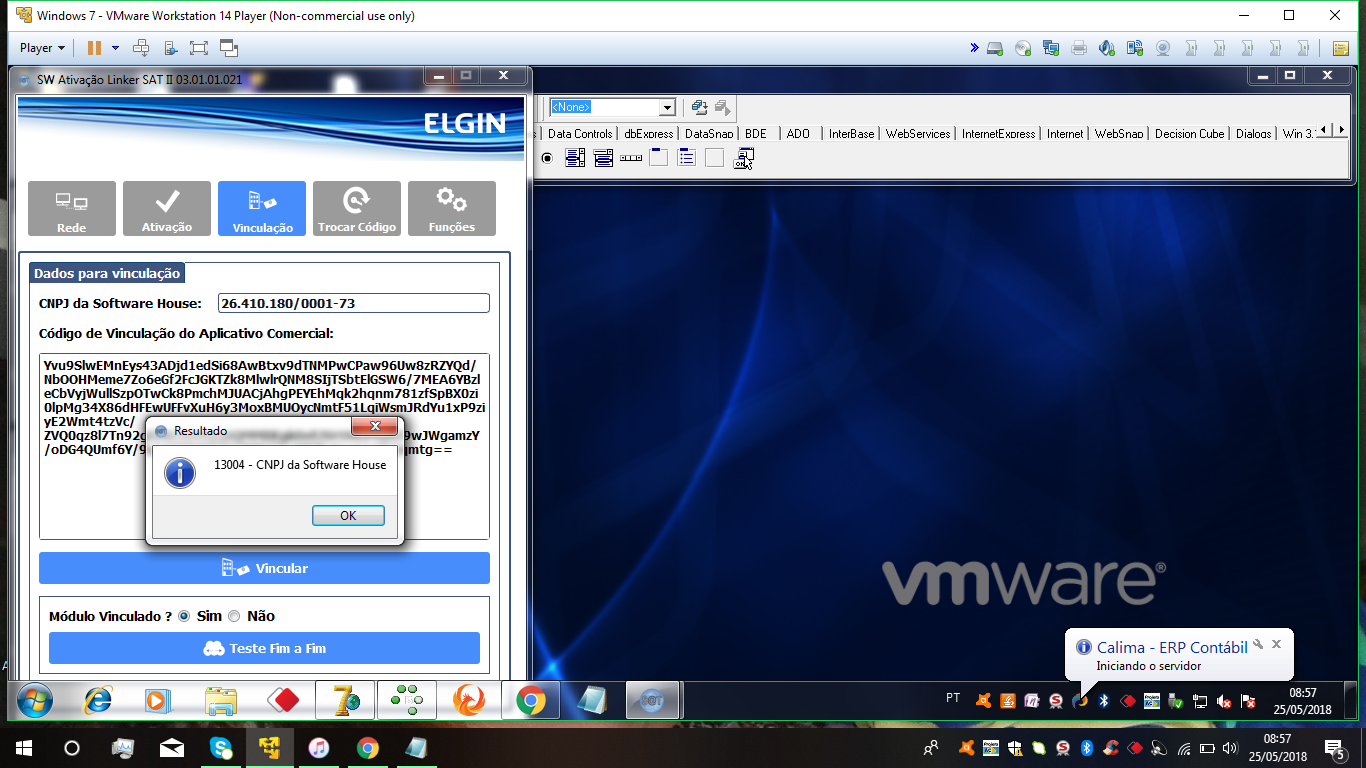Screen dimensions: 1366x768
Task: Open the Rede network settings button
Action: pos(71,208)
